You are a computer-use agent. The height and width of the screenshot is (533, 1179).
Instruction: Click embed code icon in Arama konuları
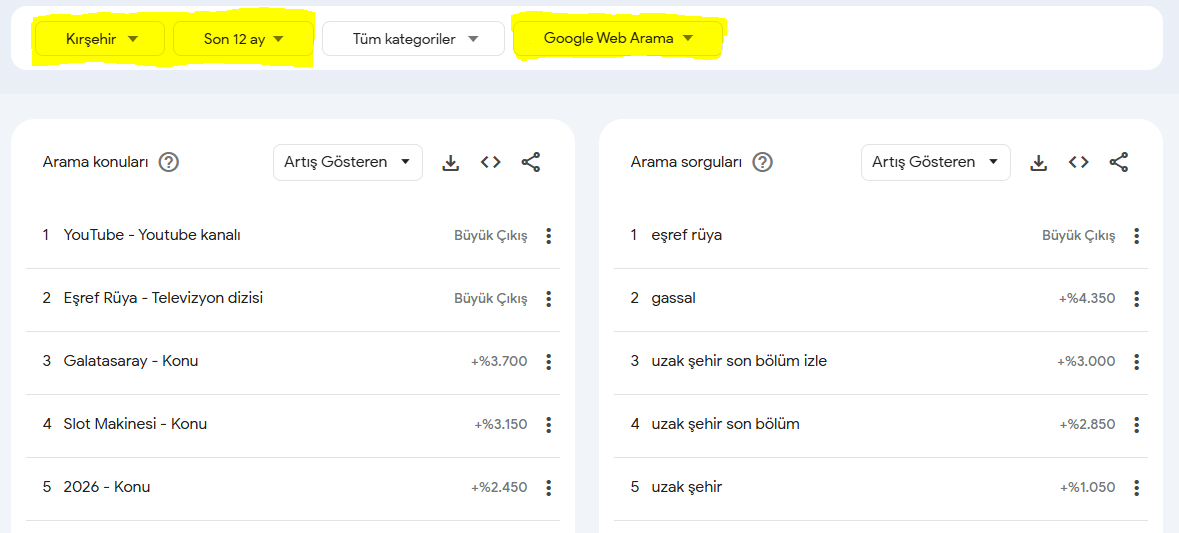tap(490, 163)
